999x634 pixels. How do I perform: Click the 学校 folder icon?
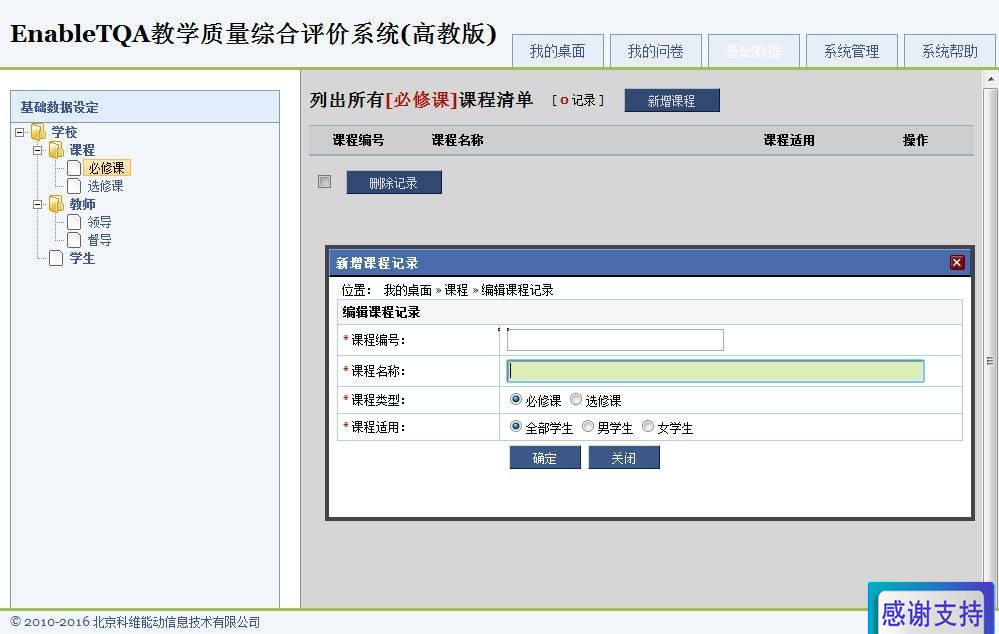click(38, 132)
